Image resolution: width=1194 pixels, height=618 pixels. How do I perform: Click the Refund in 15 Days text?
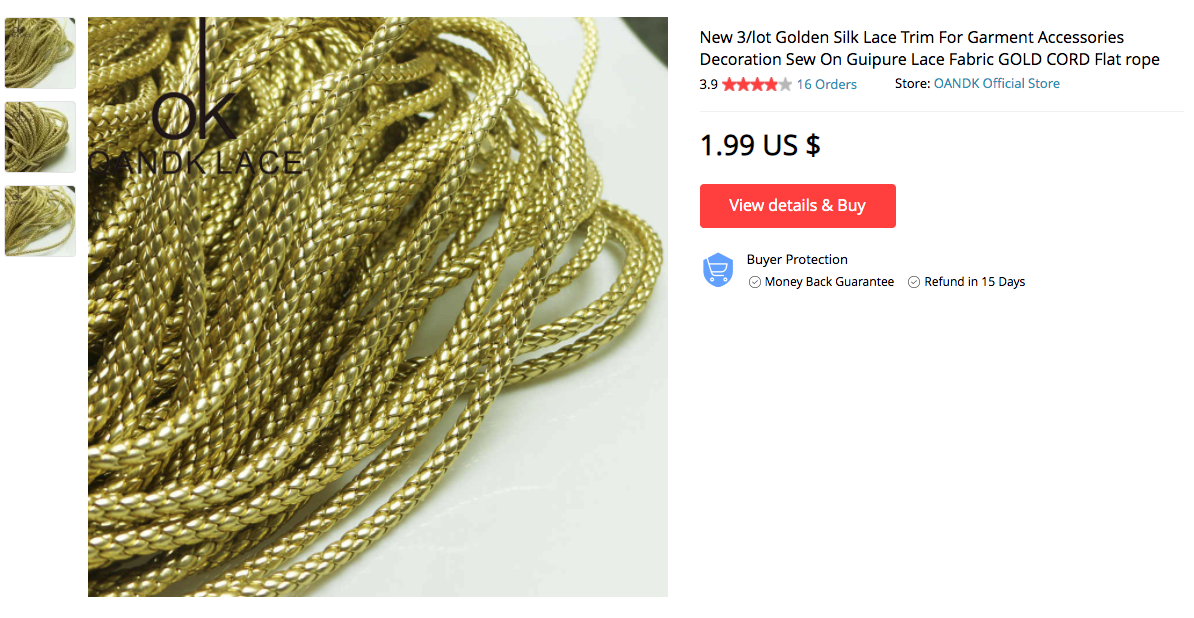[974, 282]
